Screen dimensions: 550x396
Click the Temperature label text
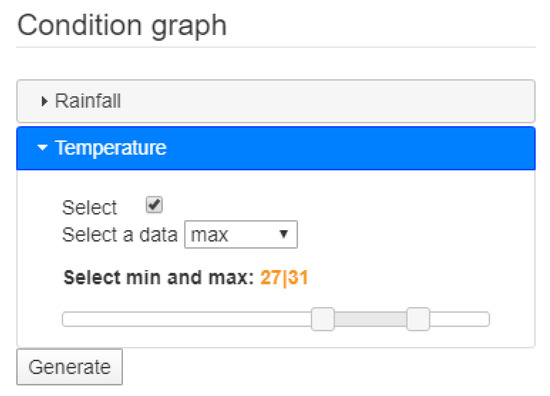111,148
